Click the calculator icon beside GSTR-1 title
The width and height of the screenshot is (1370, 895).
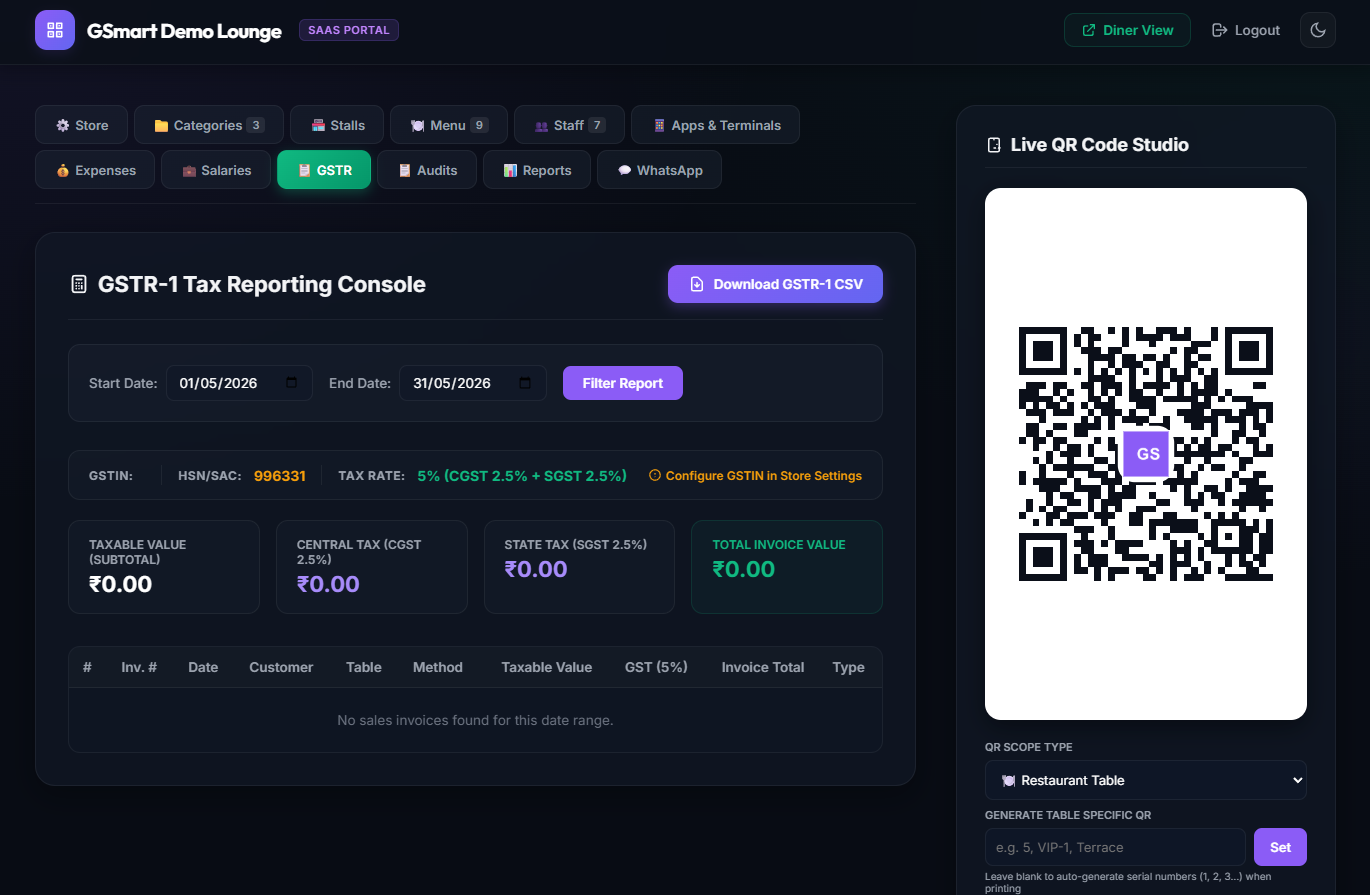79,285
